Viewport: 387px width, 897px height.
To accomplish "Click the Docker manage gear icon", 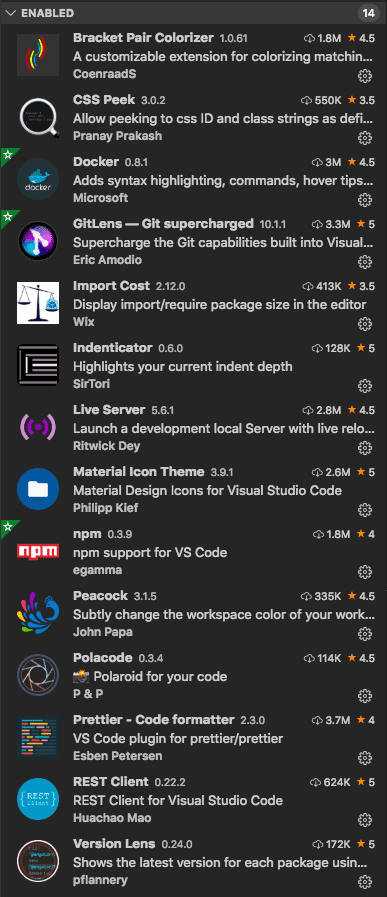I will point(365,199).
